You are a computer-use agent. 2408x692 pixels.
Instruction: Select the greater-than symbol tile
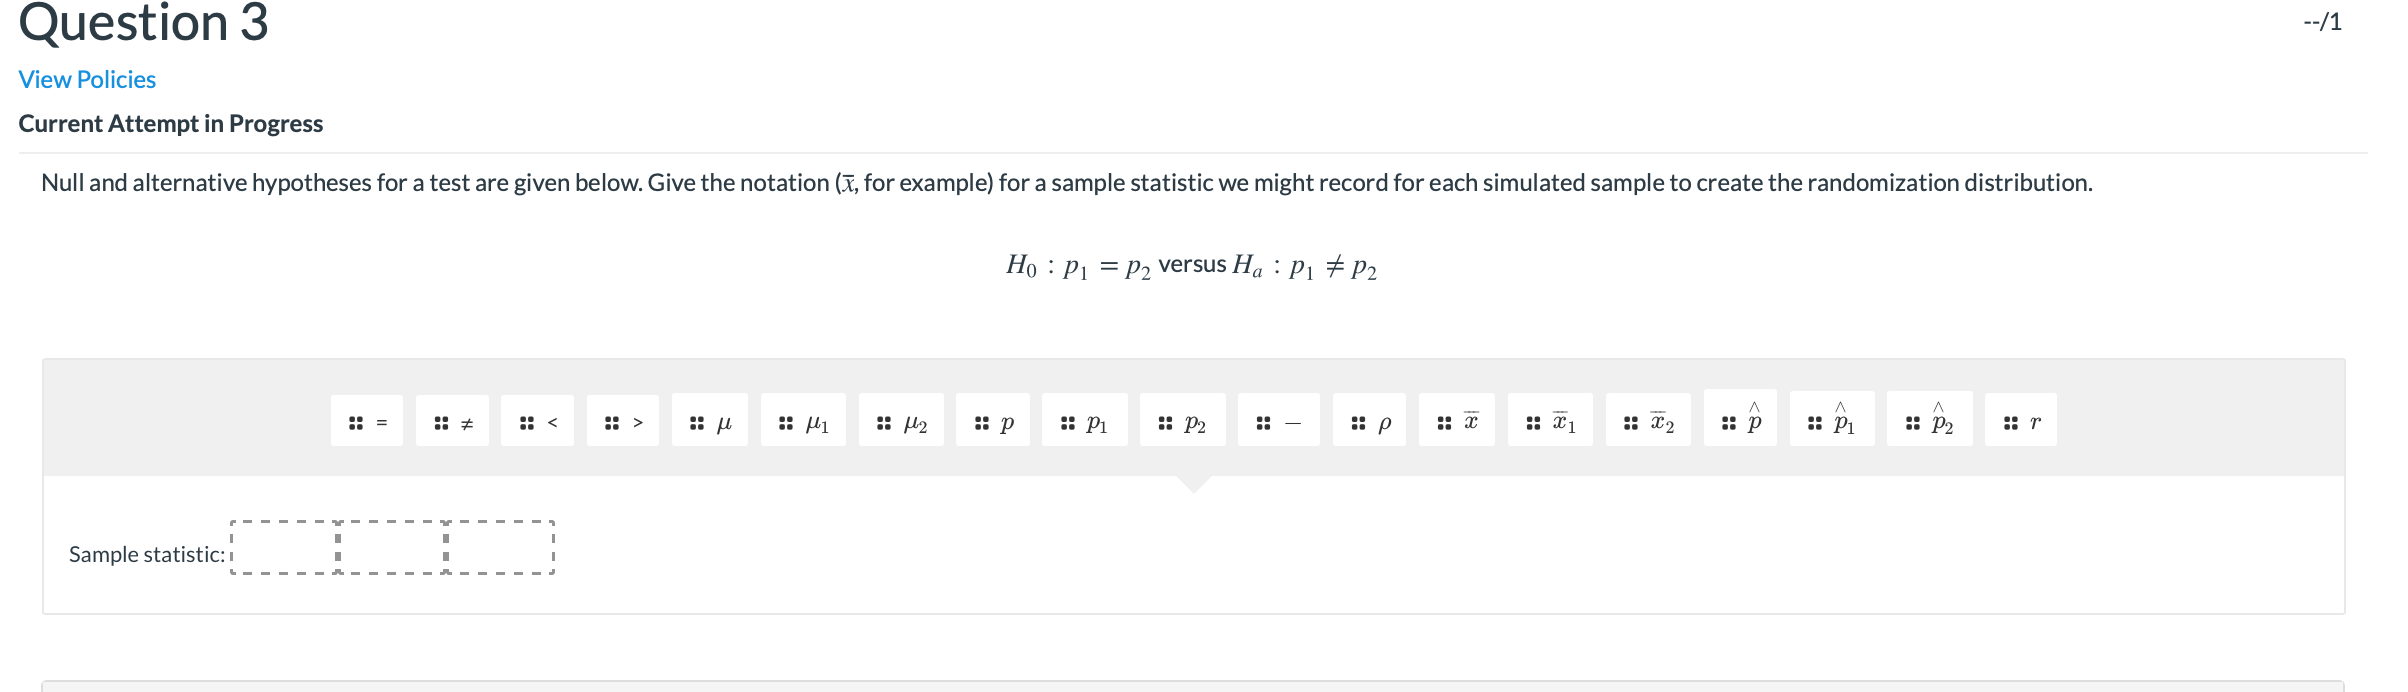pyautogui.click(x=624, y=421)
